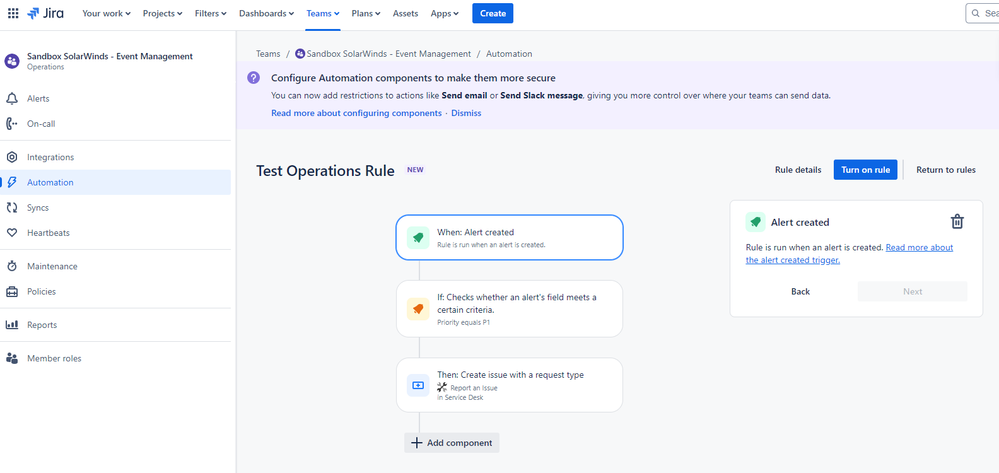
Task: Open the Your work dropdown
Action: point(106,13)
